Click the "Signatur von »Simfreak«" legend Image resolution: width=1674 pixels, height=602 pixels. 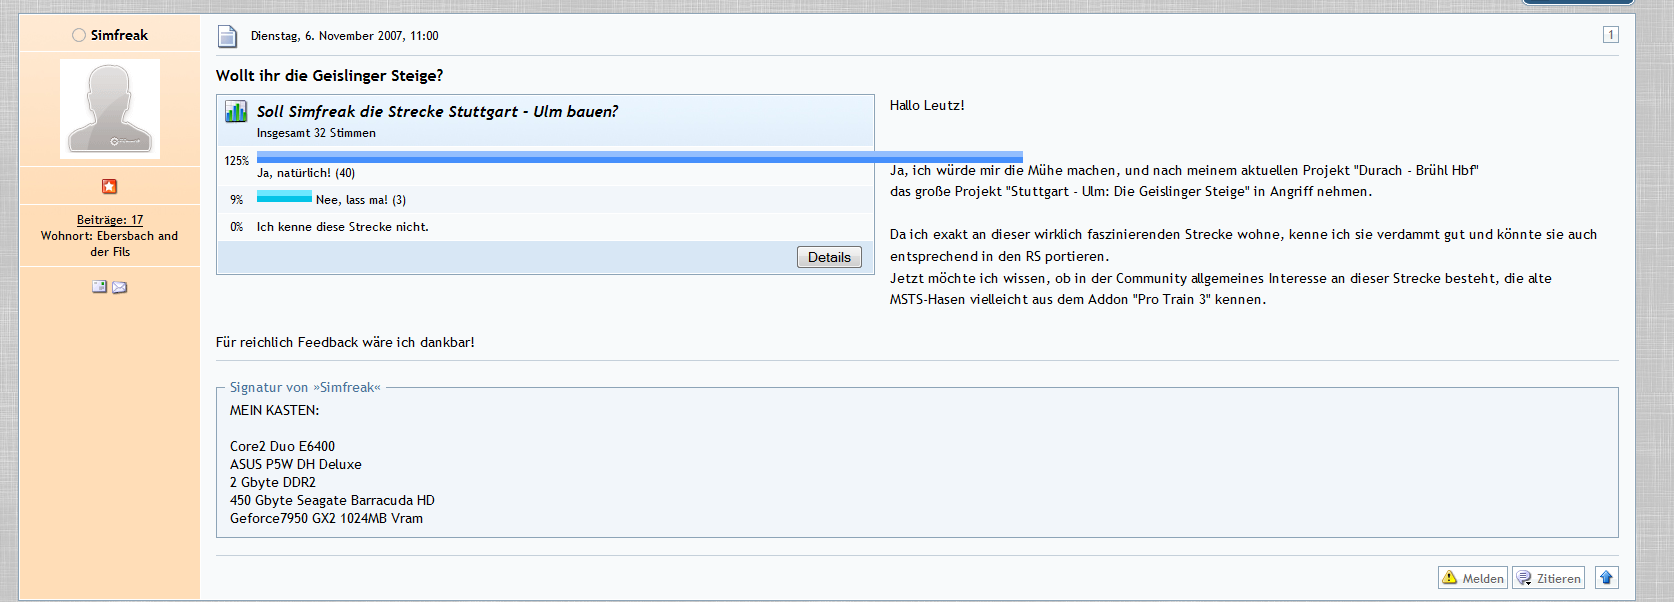(305, 387)
